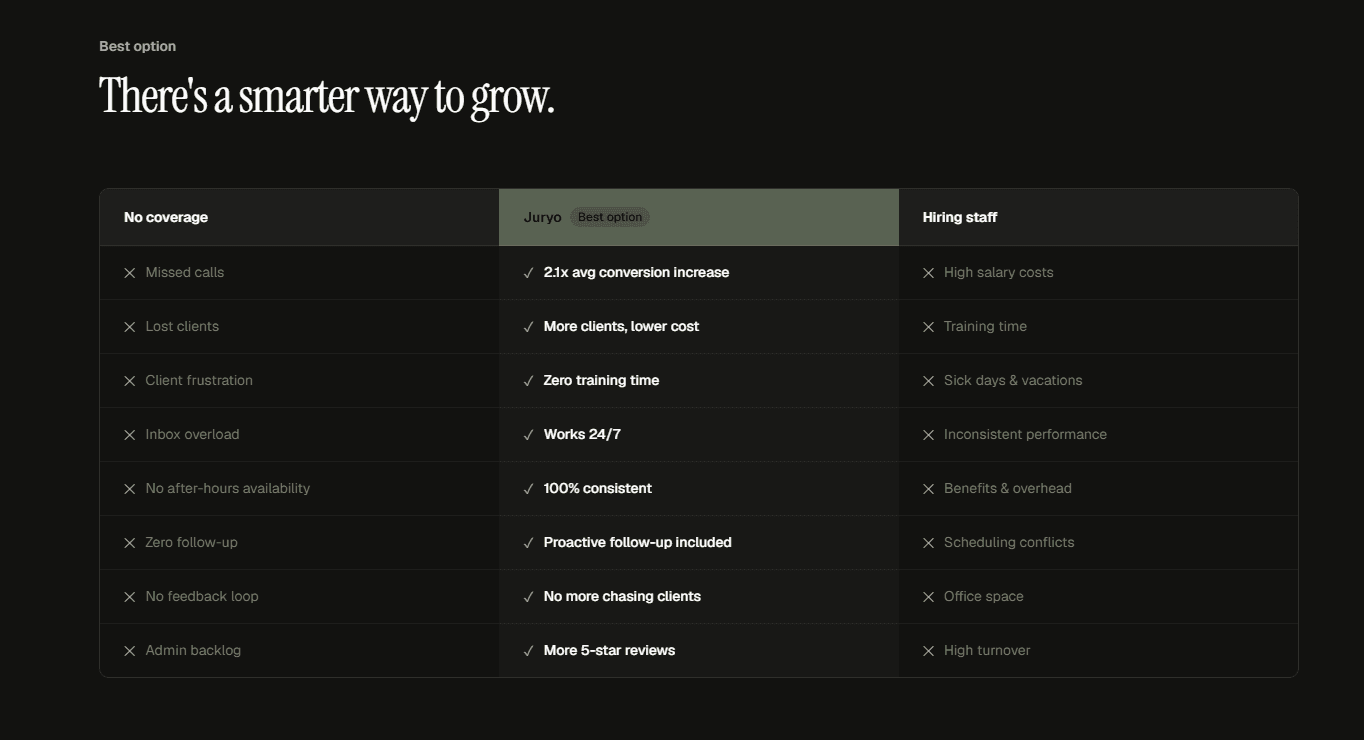Click the X icon beside Zero follow-up
Screen dimensions: 1364x740
(x=129, y=543)
